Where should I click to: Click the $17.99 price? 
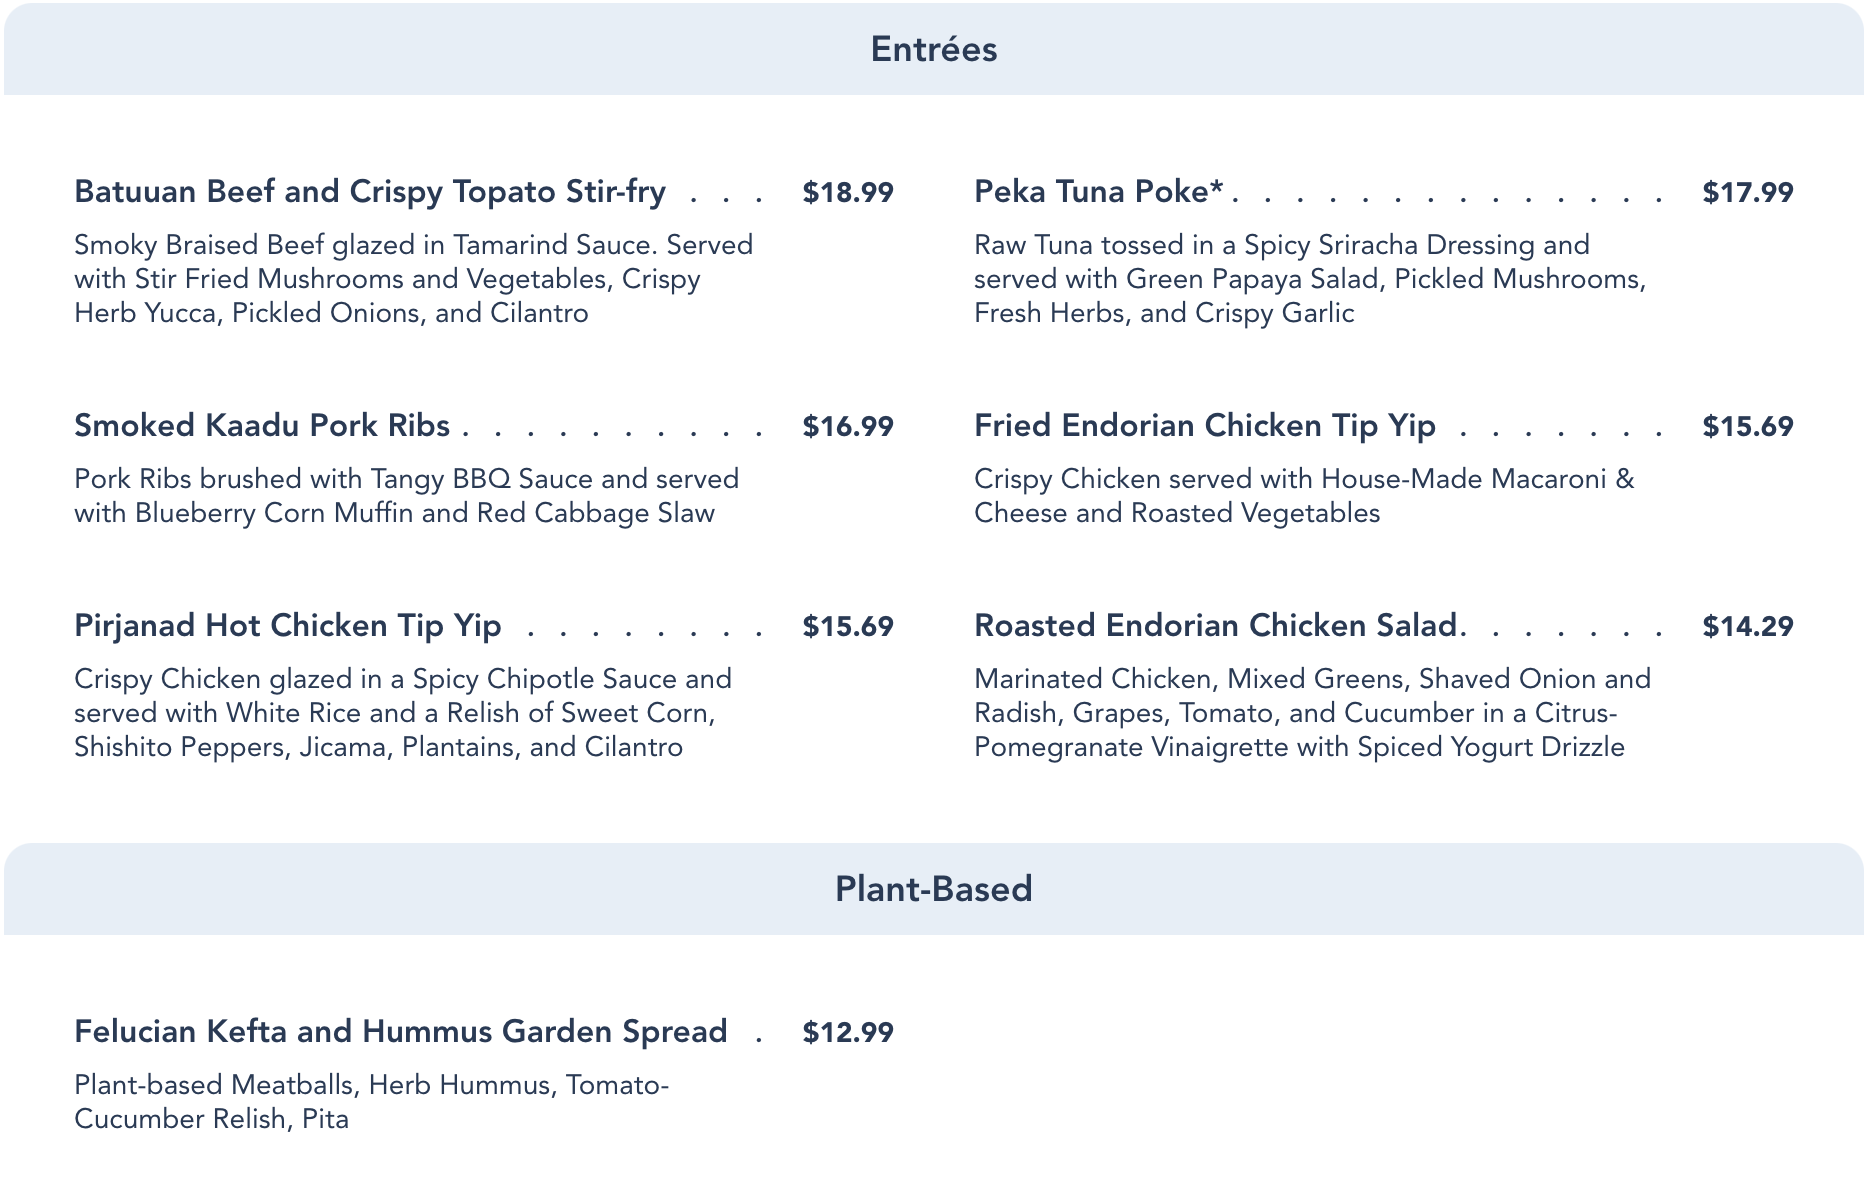click(1747, 192)
